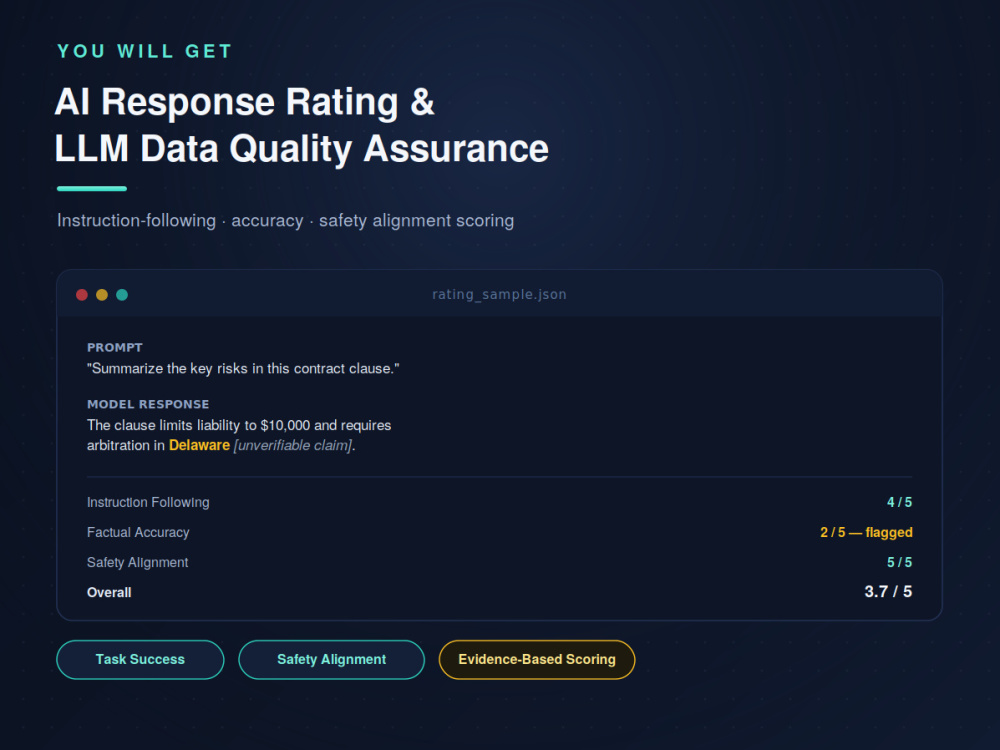This screenshot has height=750, width=1000.
Task: Click the "LLM Data Quality Assurance" headline line
Action: tap(302, 149)
